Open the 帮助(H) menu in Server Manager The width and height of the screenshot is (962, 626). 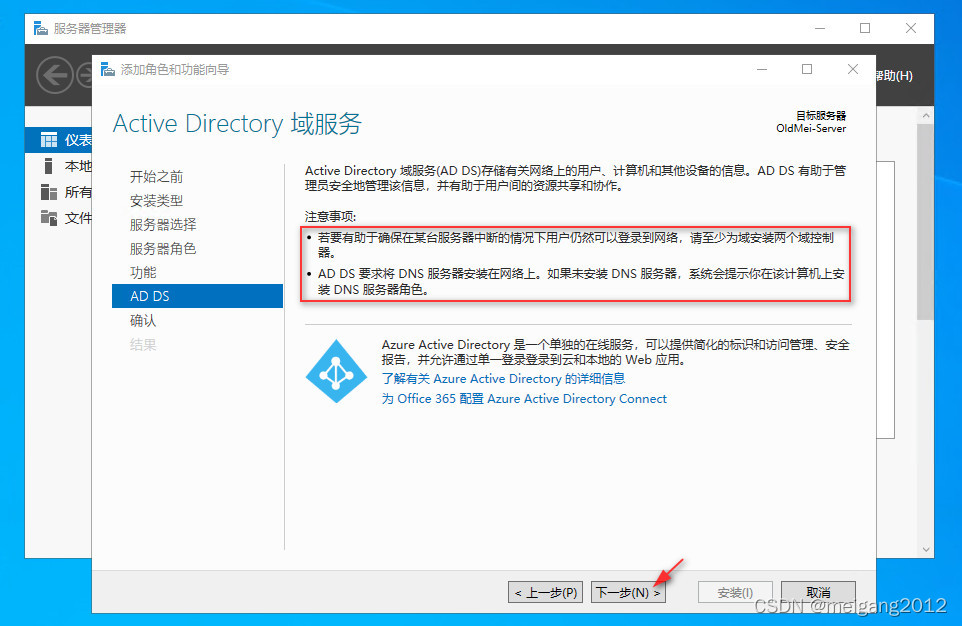coord(894,75)
